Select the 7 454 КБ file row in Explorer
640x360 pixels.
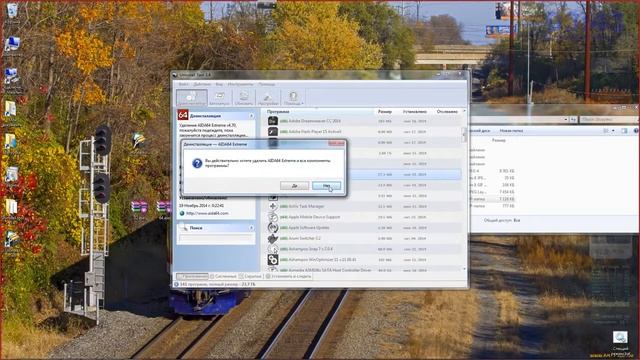tap(492, 191)
